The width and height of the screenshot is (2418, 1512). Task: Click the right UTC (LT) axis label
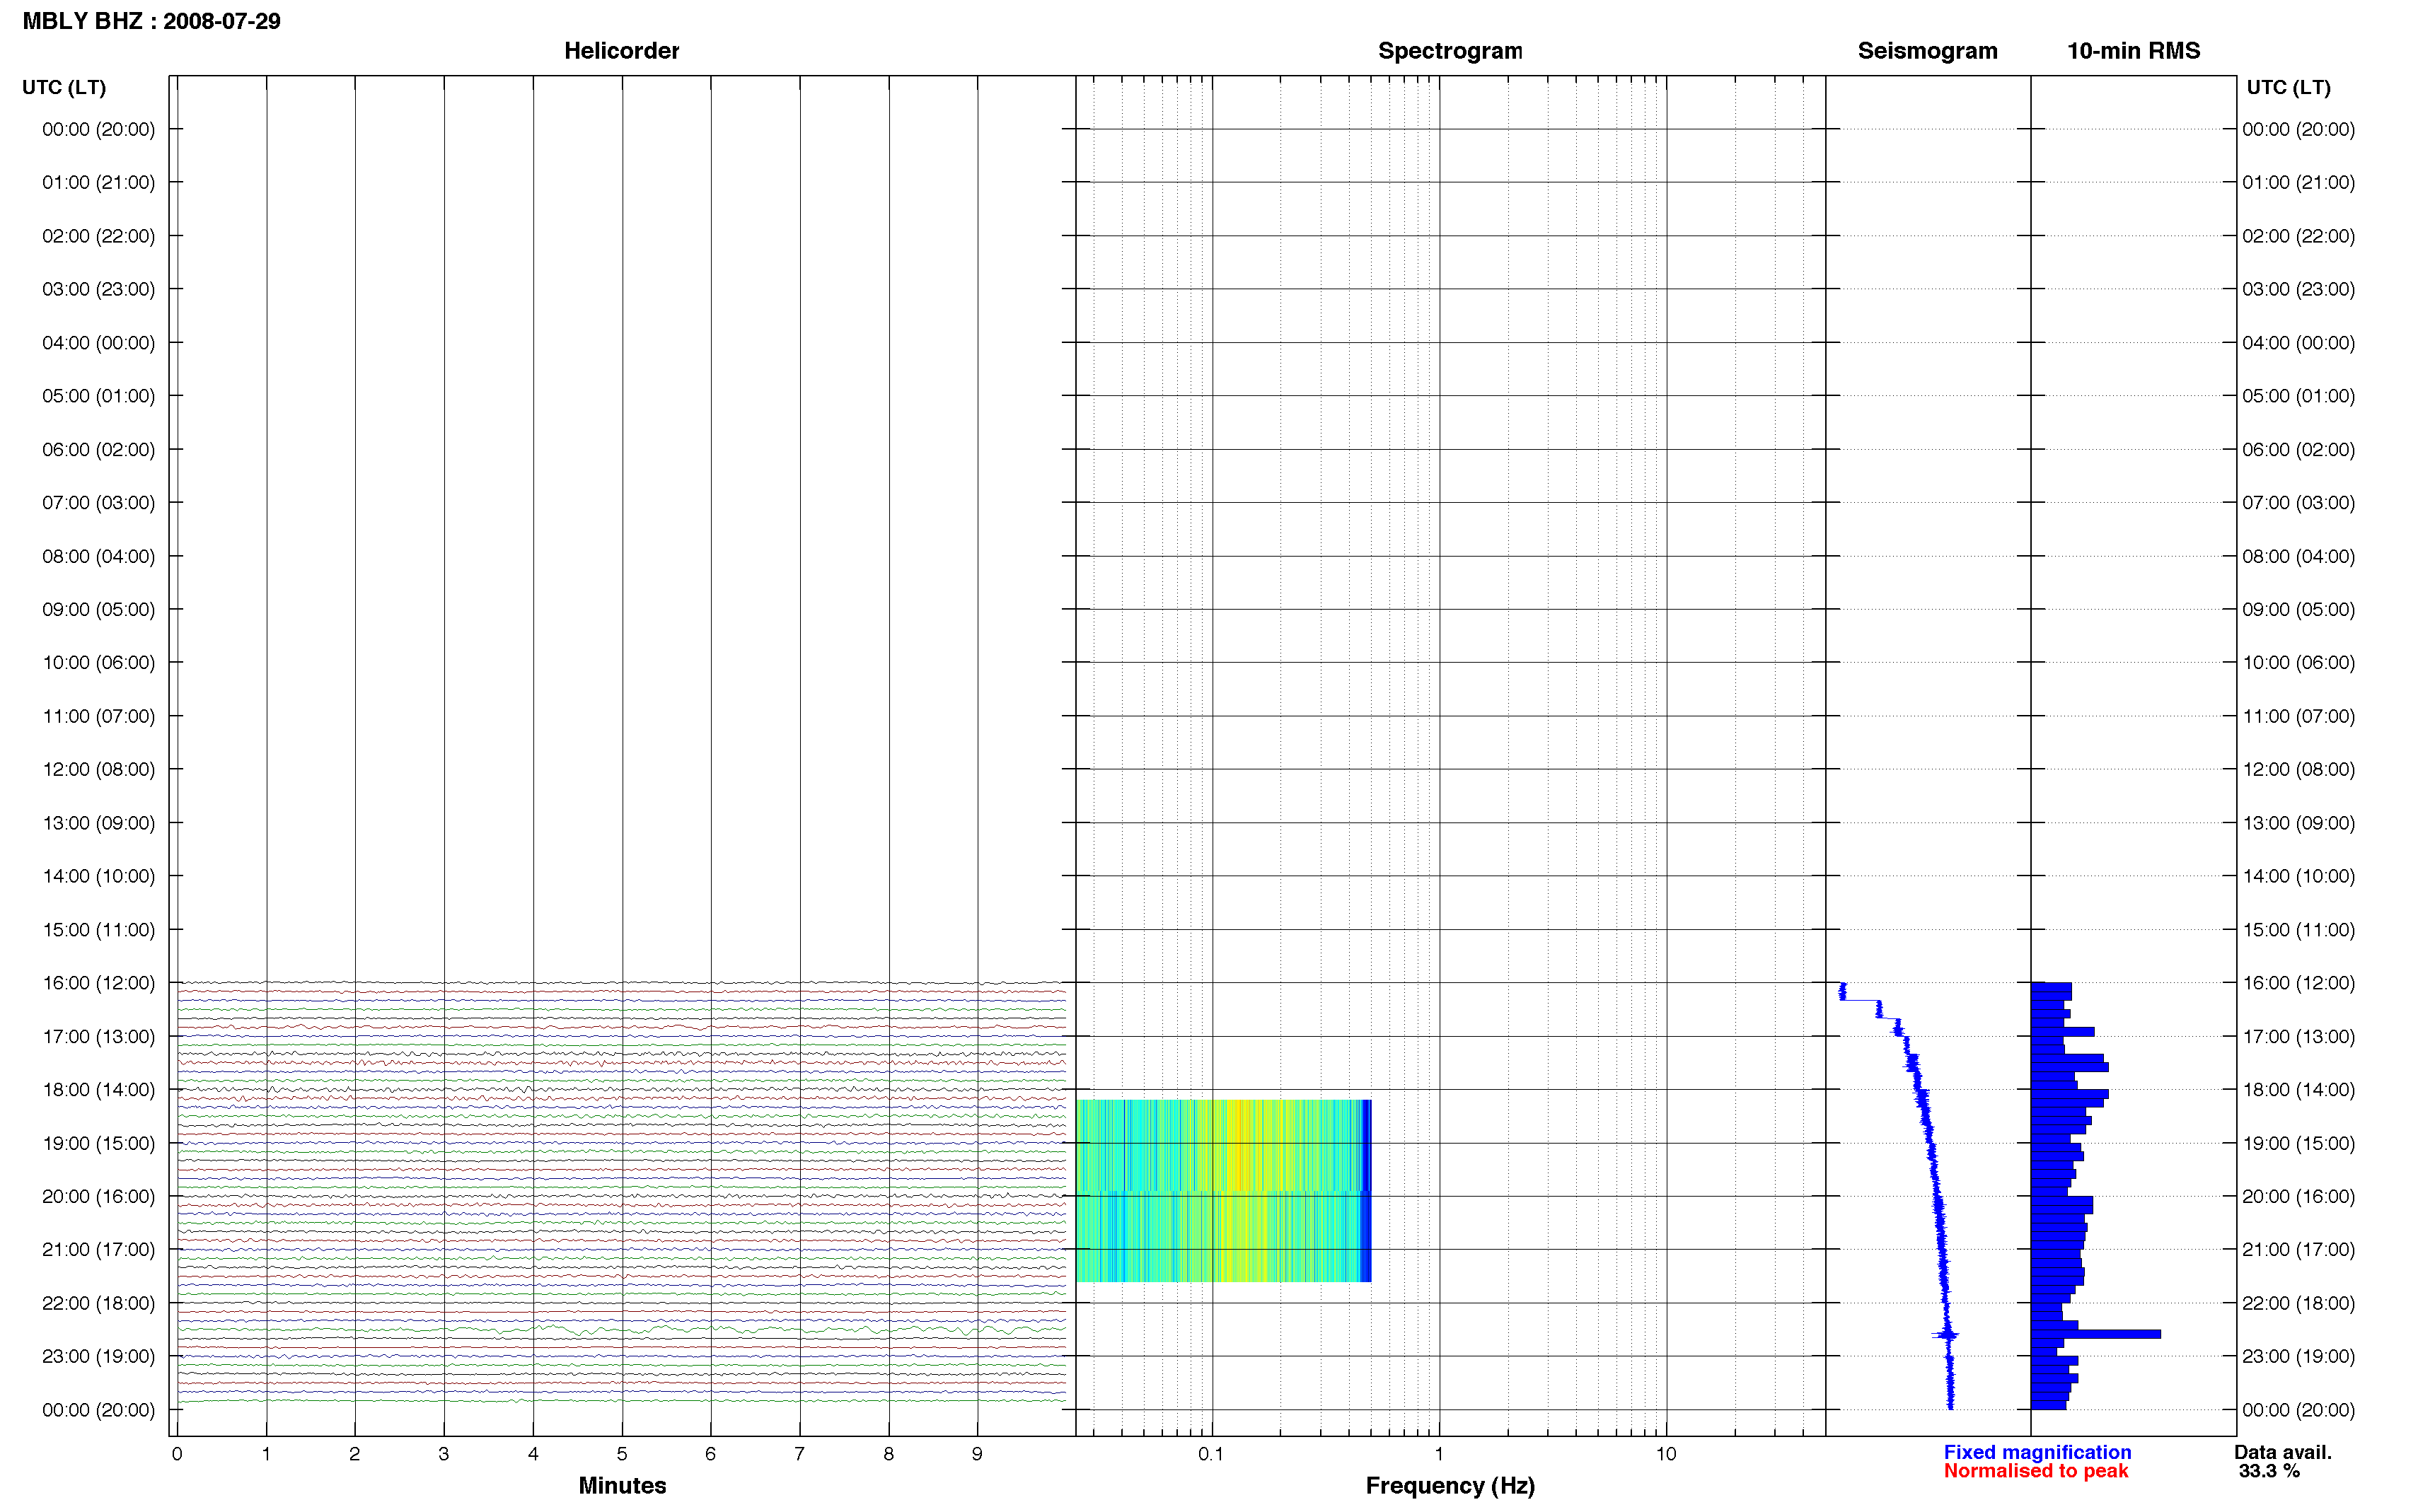pyautogui.click(x=2288, y=87)
